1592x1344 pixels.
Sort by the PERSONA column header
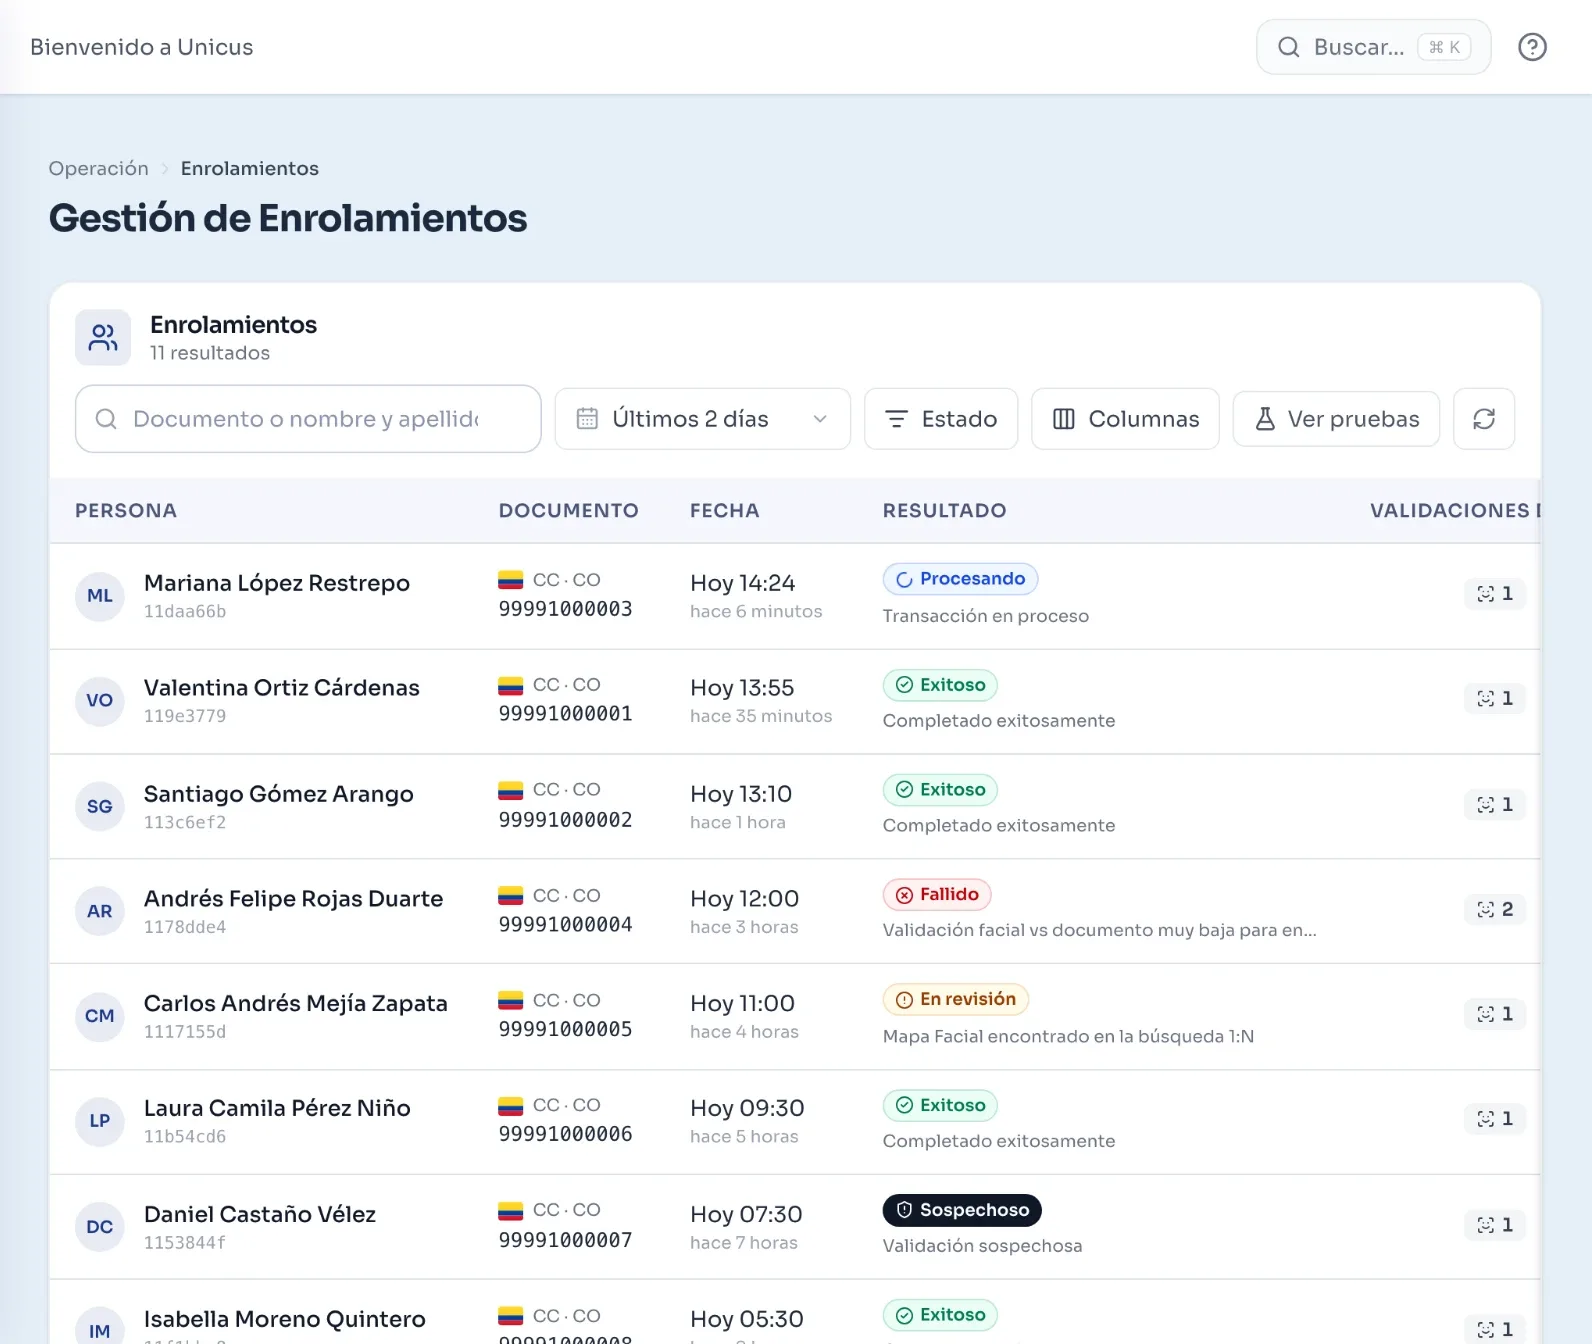click(126, 511)
